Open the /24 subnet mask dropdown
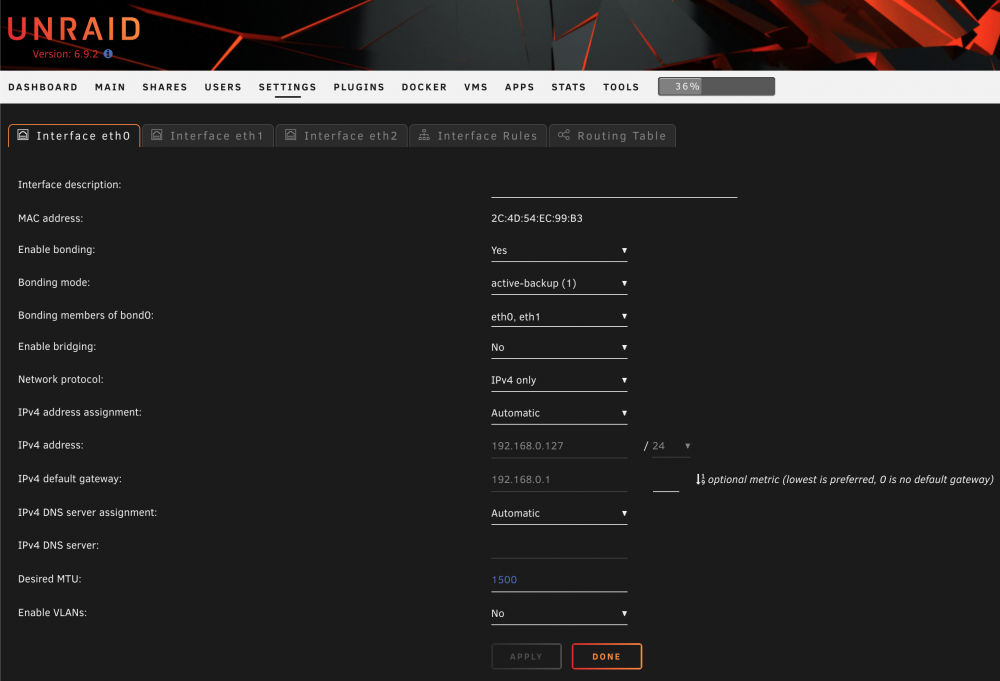The image size is (1000, 681). point(671,446)
